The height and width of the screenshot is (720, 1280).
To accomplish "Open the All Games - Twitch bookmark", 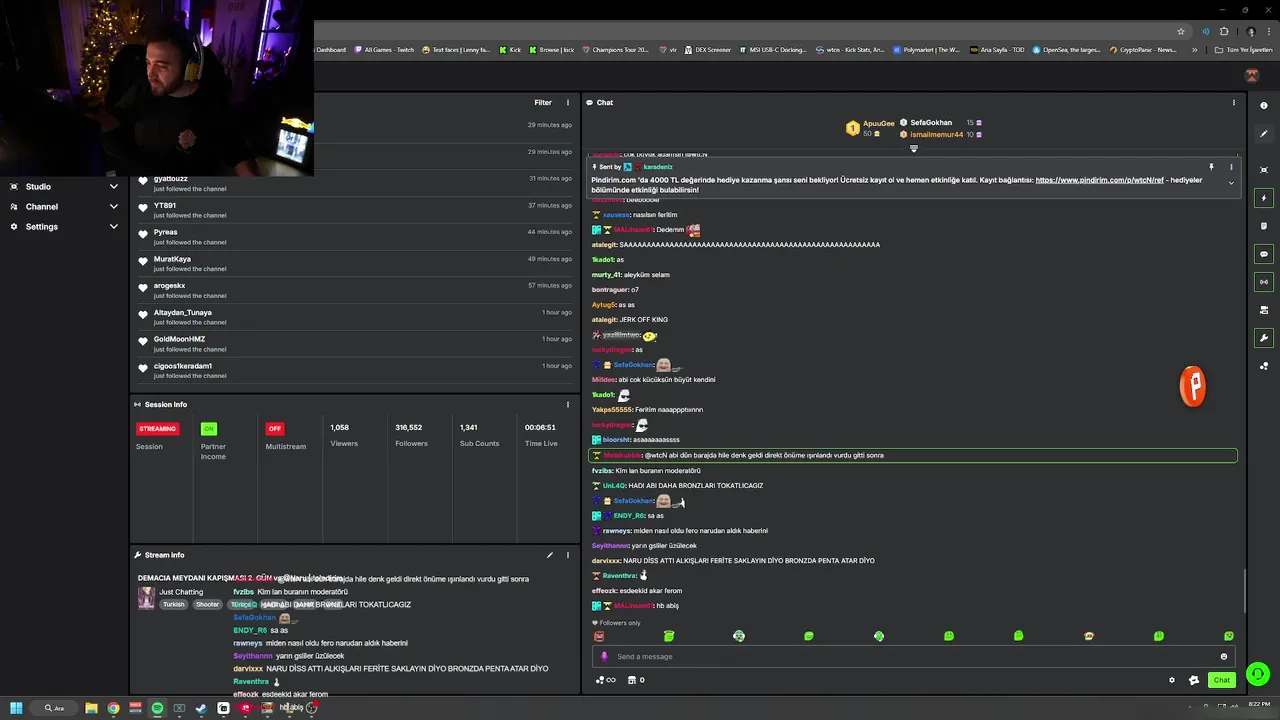I will tap(384, 49).
